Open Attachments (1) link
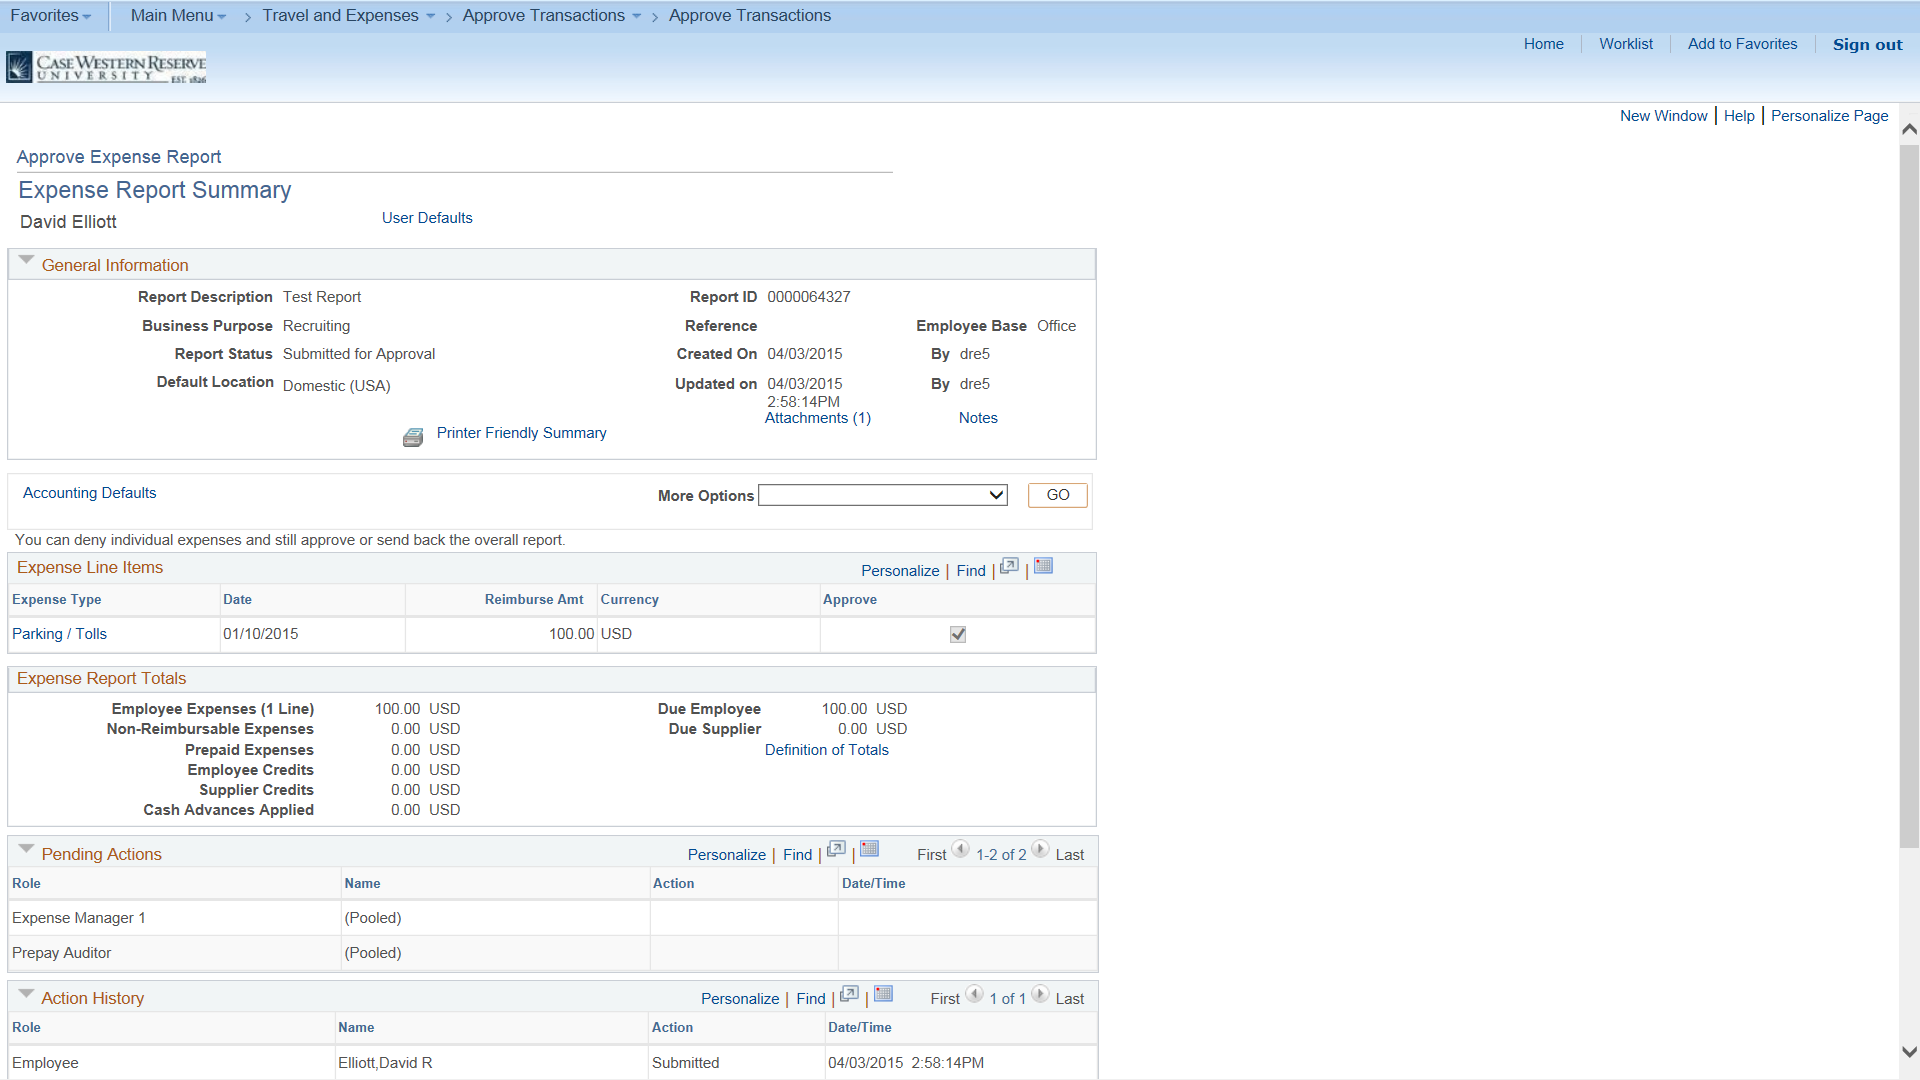1920x1080 pixels. tap(817, 417)
